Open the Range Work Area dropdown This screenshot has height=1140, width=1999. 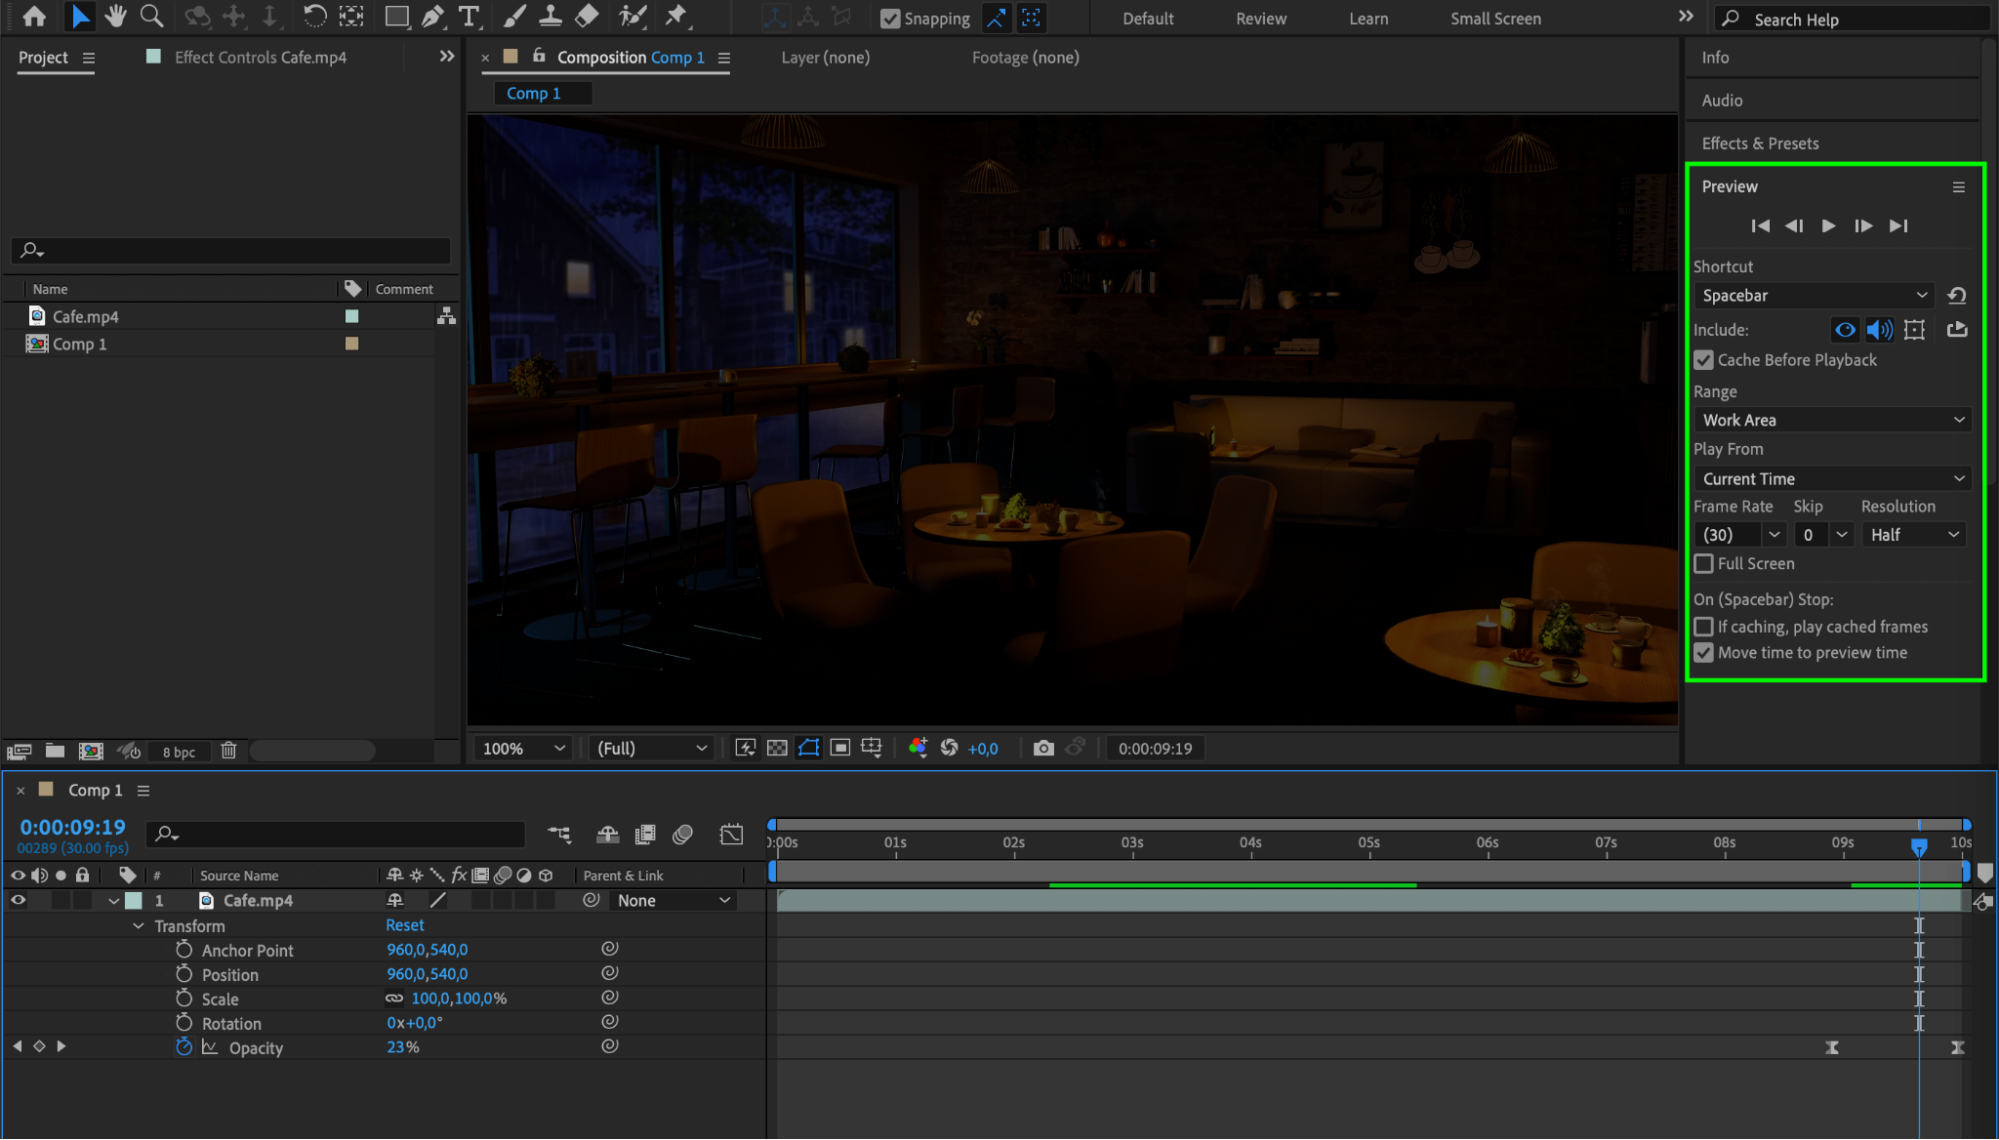[1832, 420]
